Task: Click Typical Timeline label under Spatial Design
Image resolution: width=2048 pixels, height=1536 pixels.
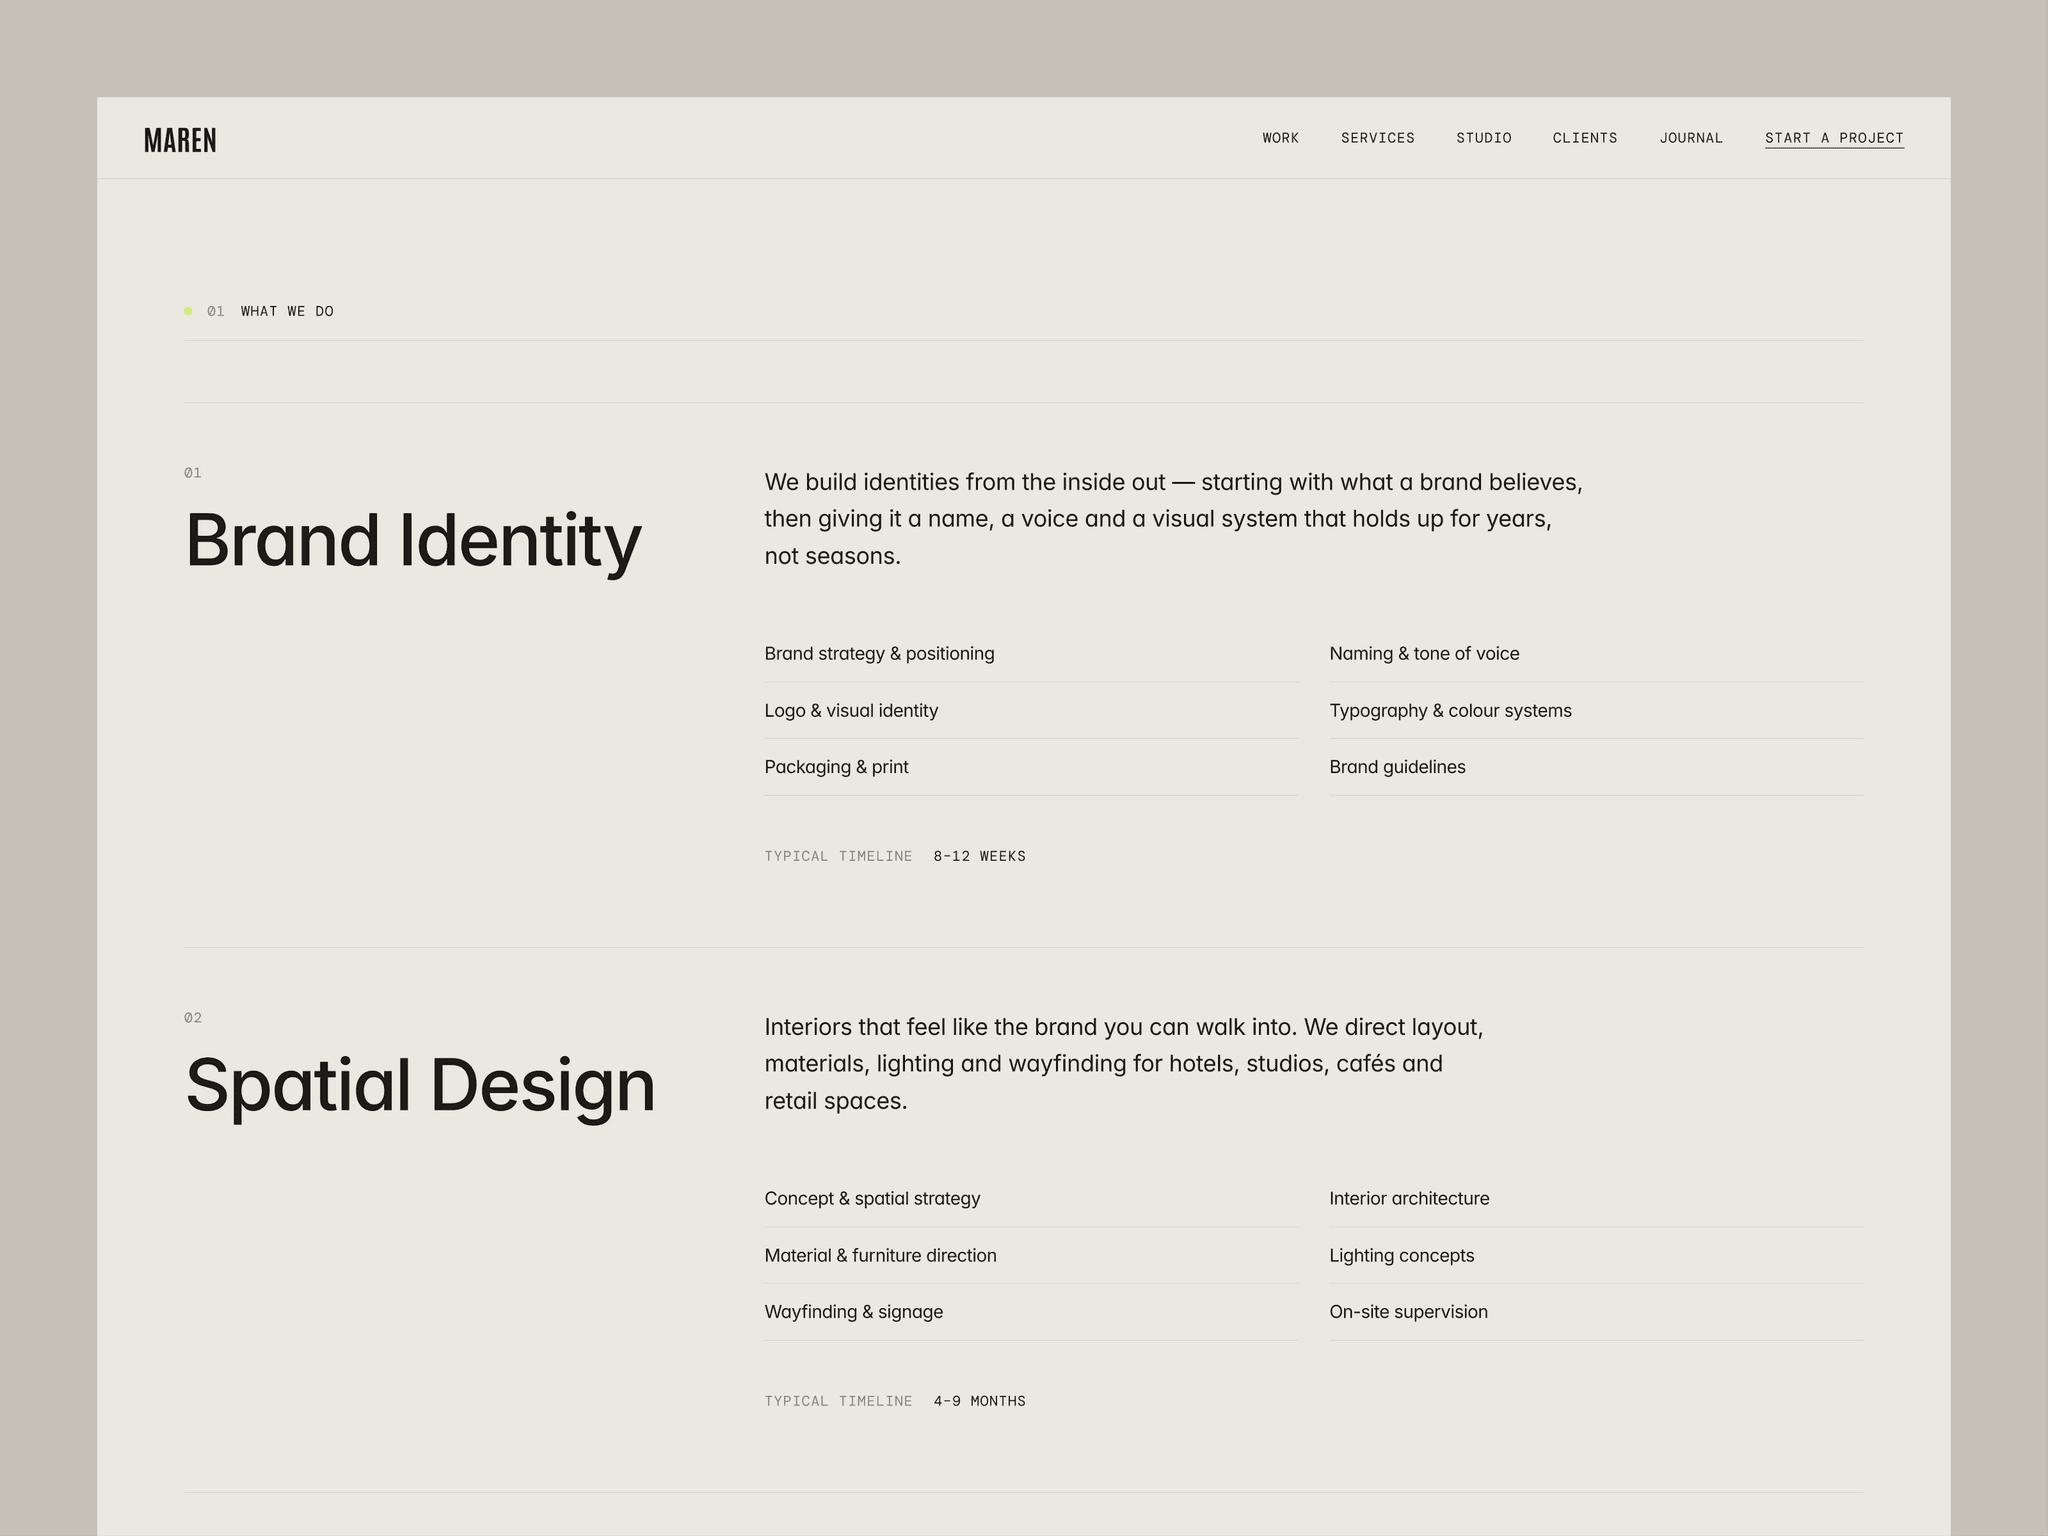Action: click(838, 1401)
